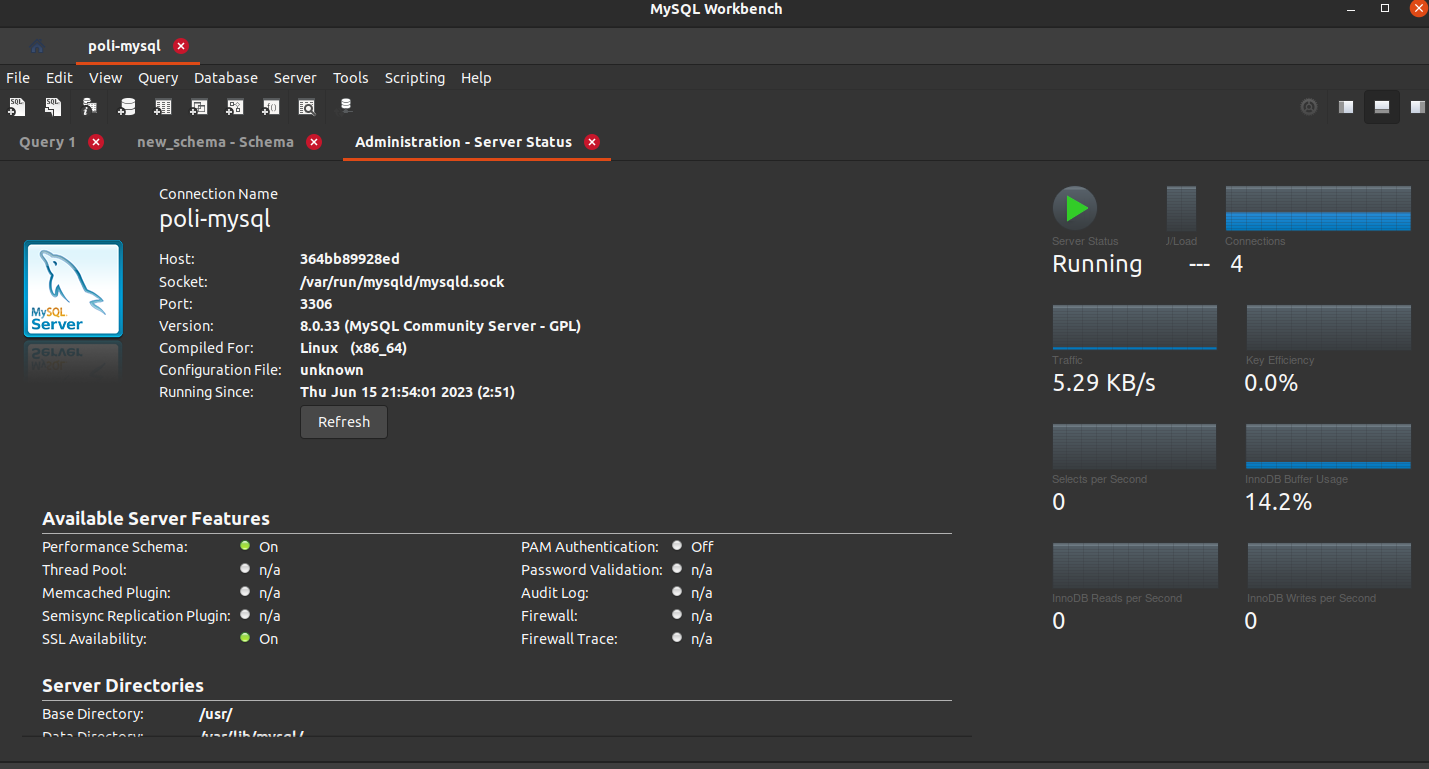The width and height of the screenshot is (1429, 769).
Task: Go to the home screen tab
Action: [37, 46]
